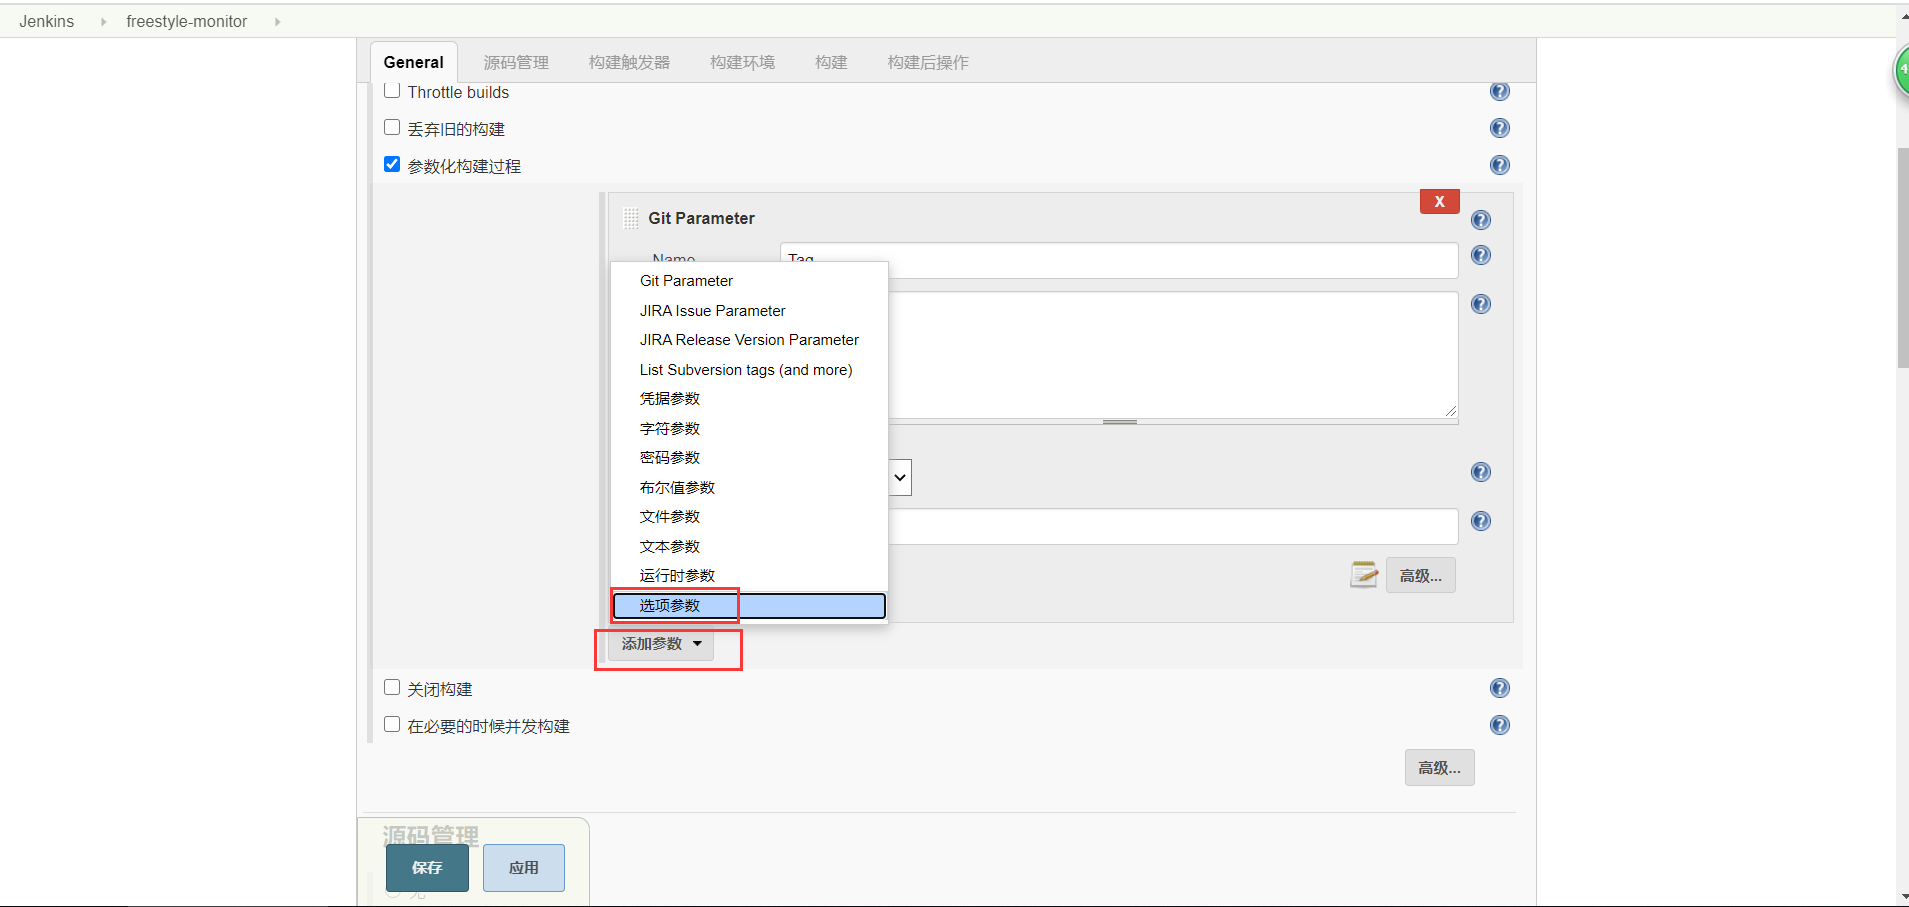Click the green badge at top right
1909x907 pixels.
(x=1902, y=70)
